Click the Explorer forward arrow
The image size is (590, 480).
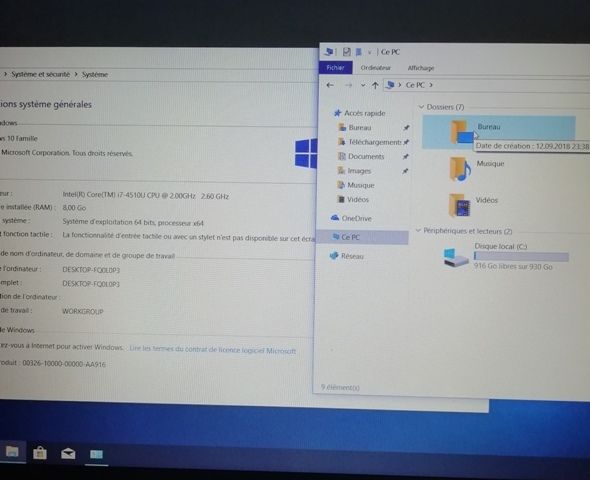(348, 85)
